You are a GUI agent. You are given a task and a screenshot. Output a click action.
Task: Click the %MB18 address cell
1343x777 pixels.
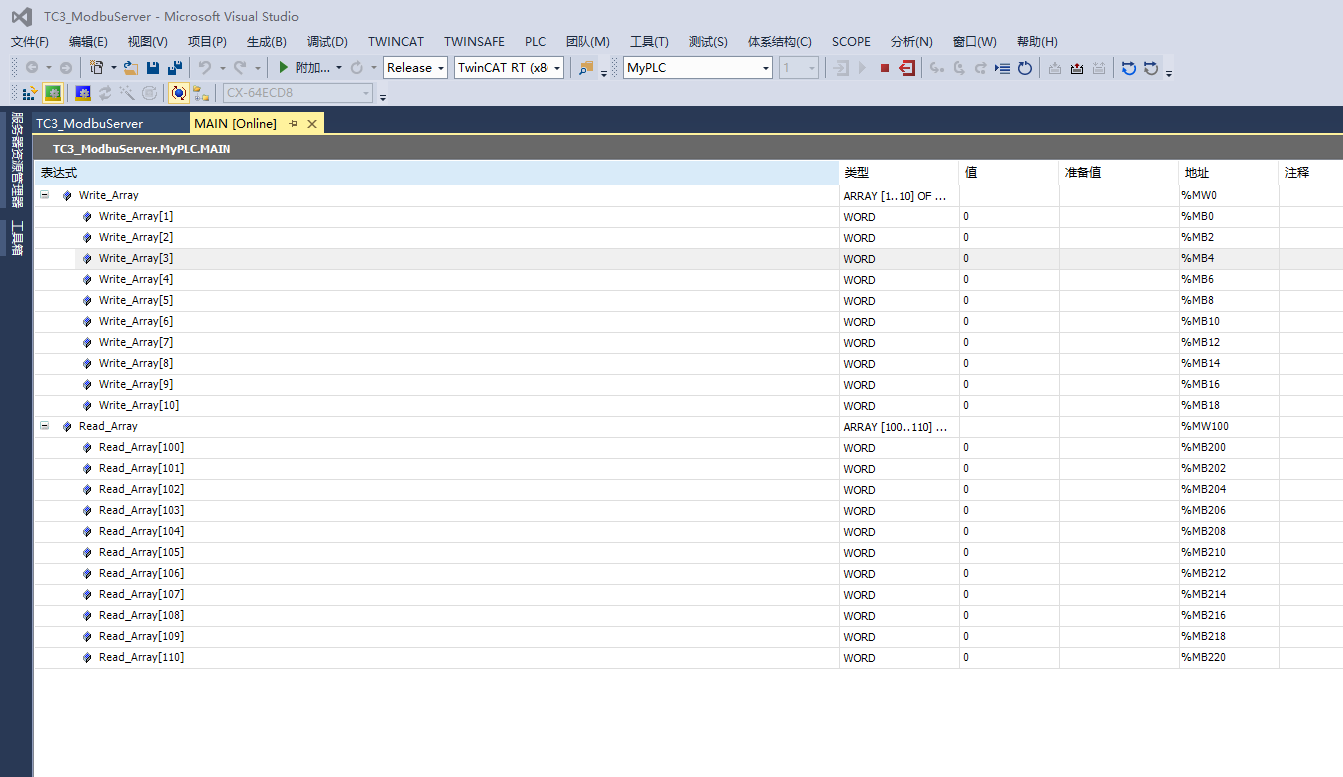(x=1229, y=405)
